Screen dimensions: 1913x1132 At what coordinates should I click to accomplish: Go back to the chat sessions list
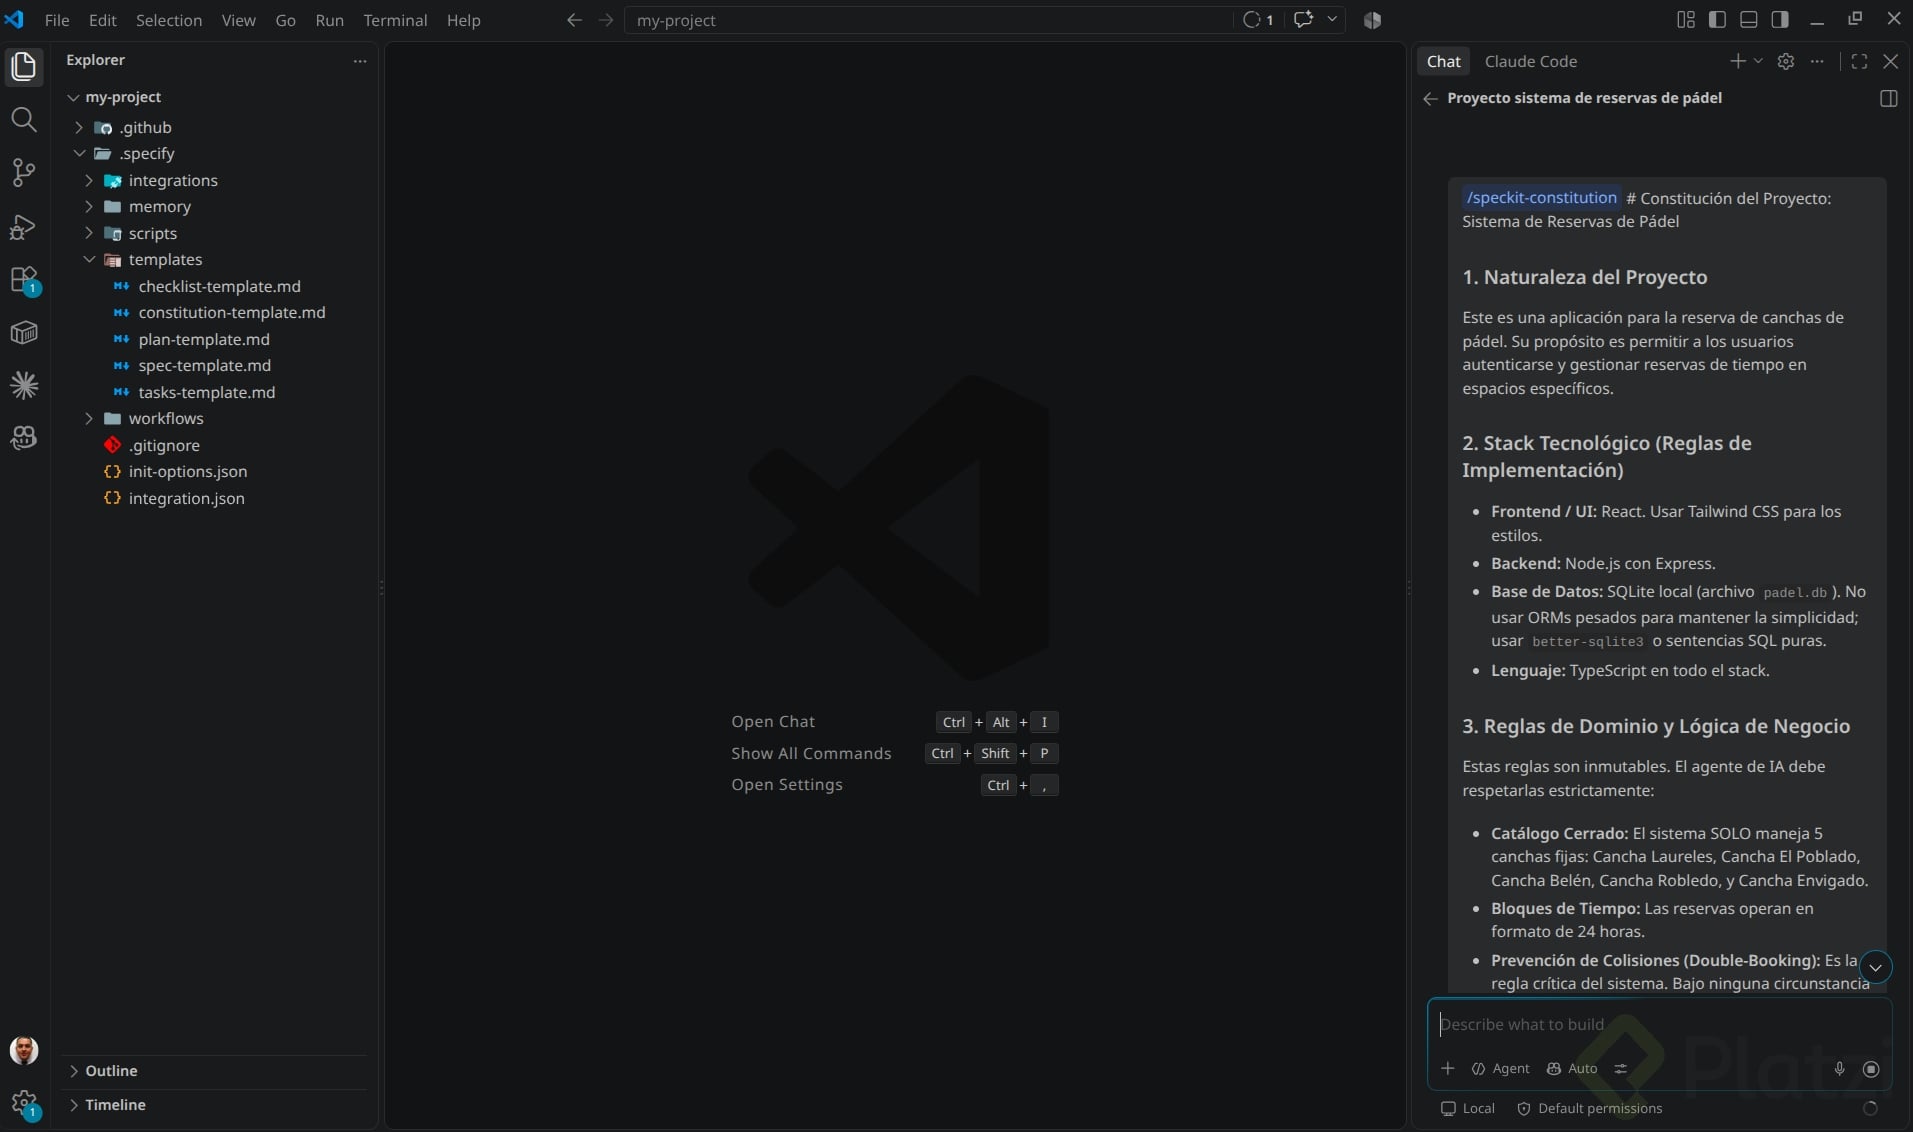click(x=1430, y=98)
